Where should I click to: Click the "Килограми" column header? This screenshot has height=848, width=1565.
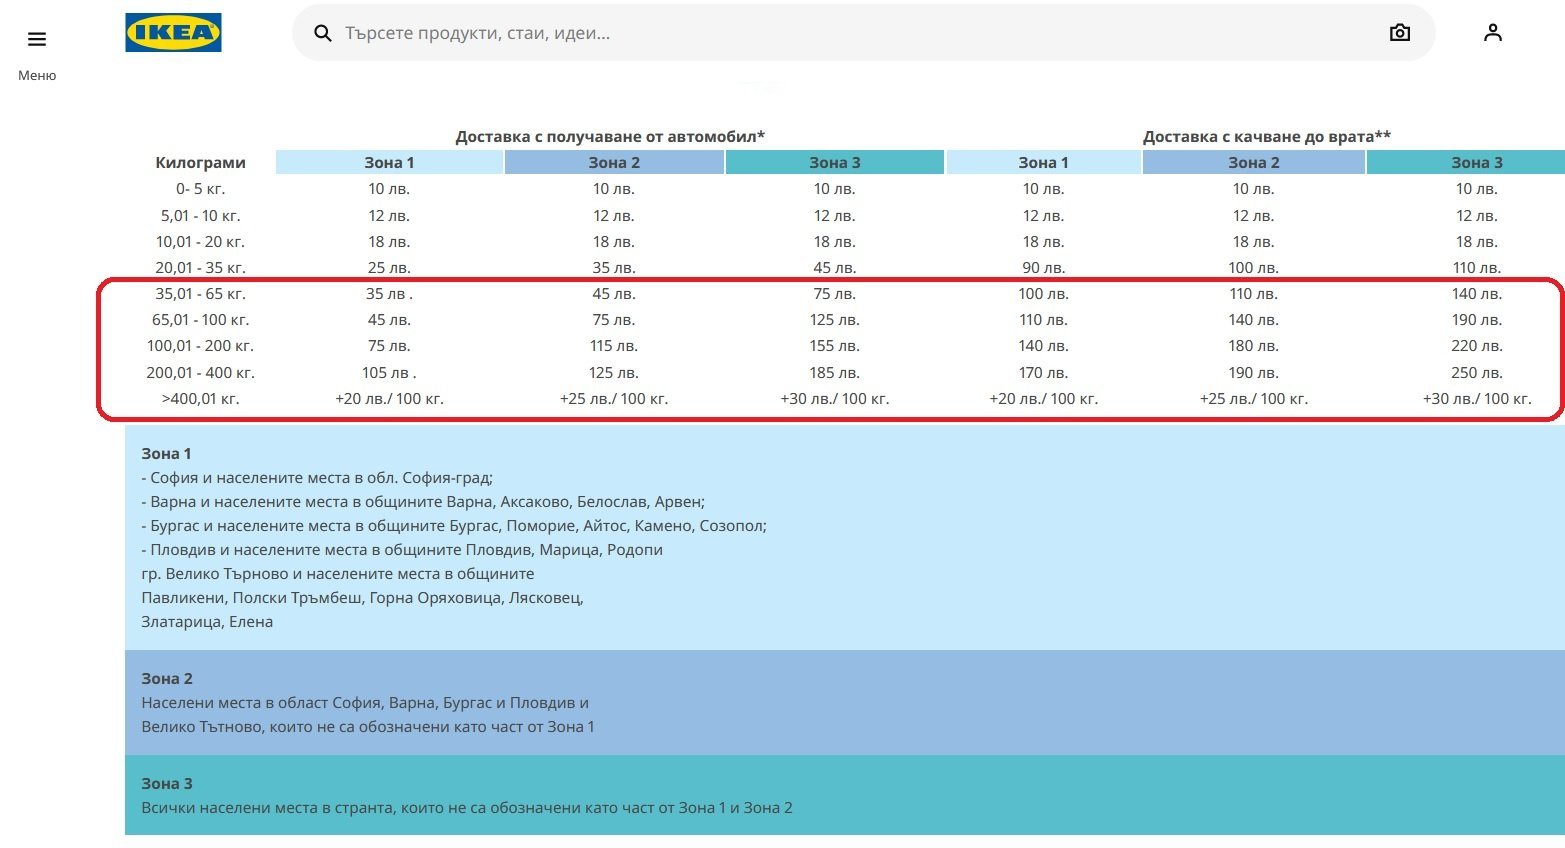200,162
